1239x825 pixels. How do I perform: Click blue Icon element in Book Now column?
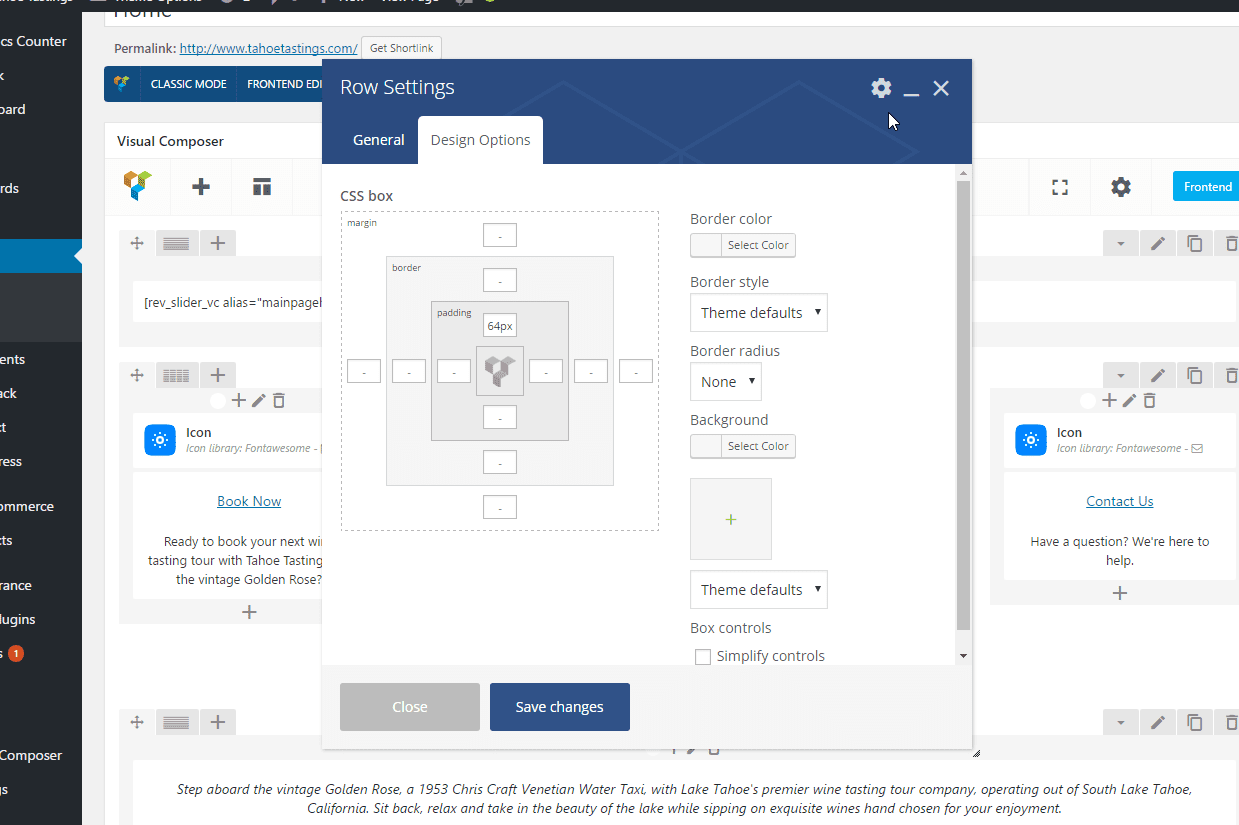[x=160, y=440]
